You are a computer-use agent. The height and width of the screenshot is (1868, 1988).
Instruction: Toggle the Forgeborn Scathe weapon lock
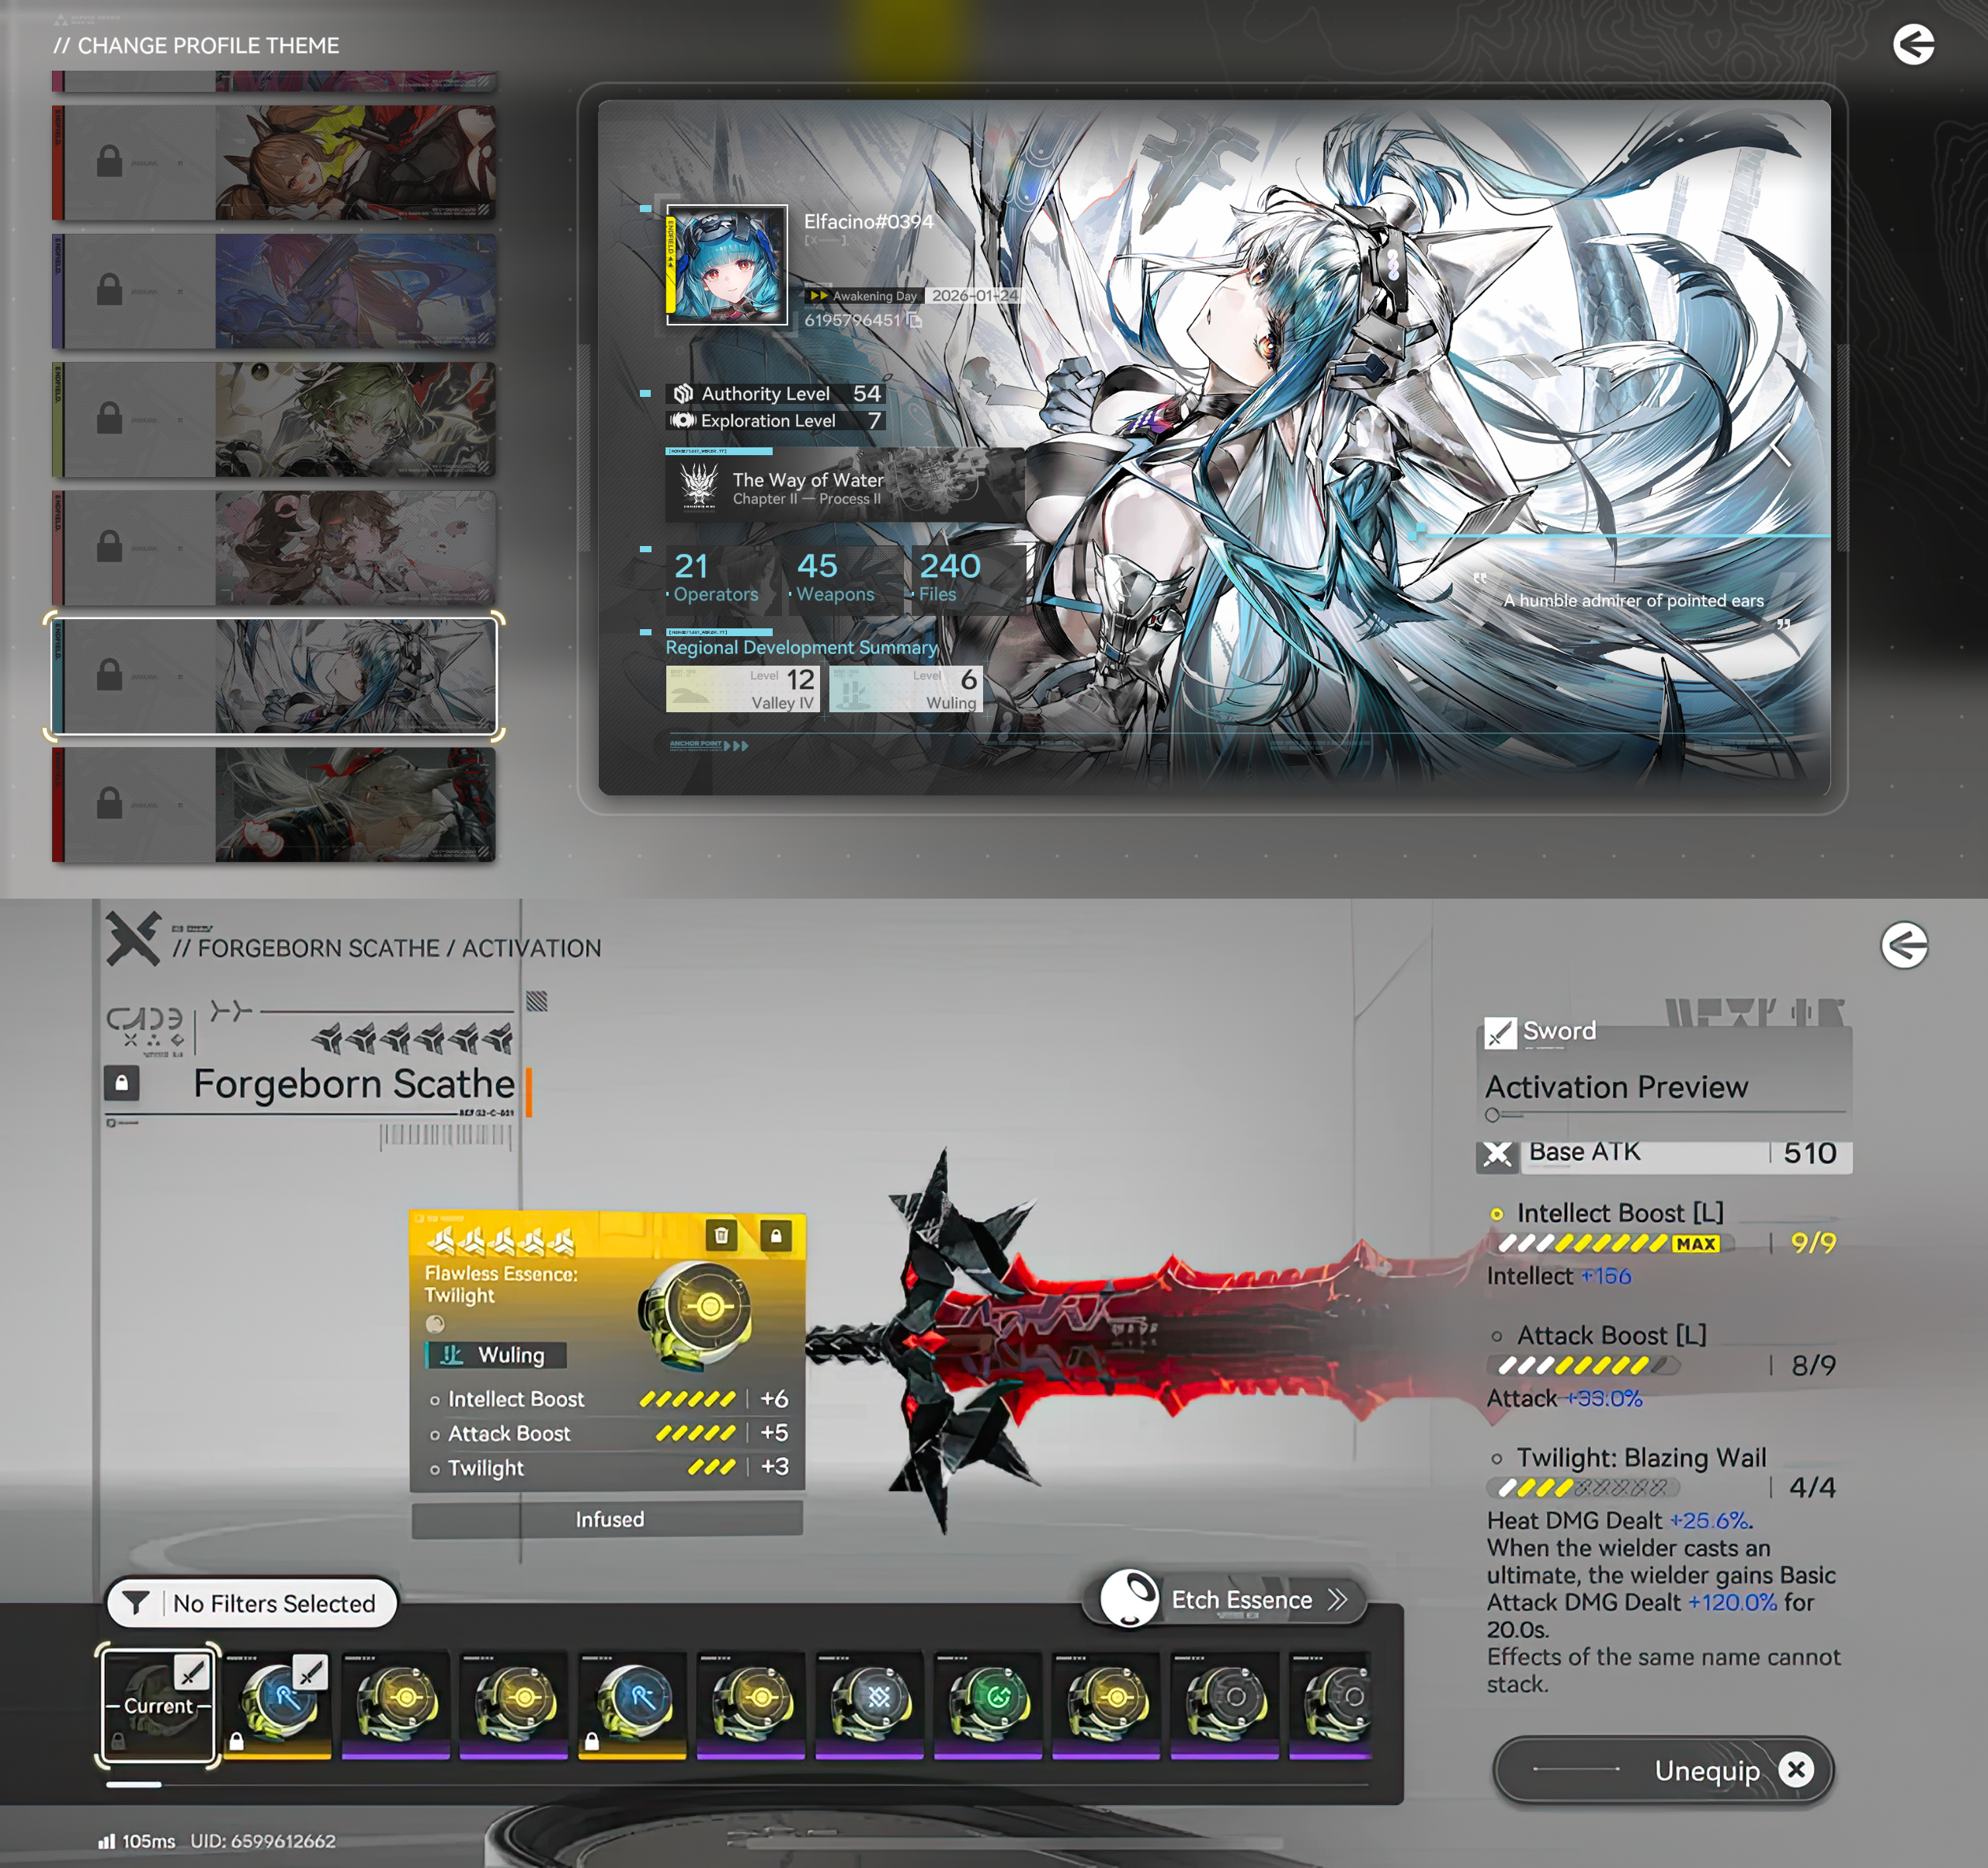(x=122, y=1083)
